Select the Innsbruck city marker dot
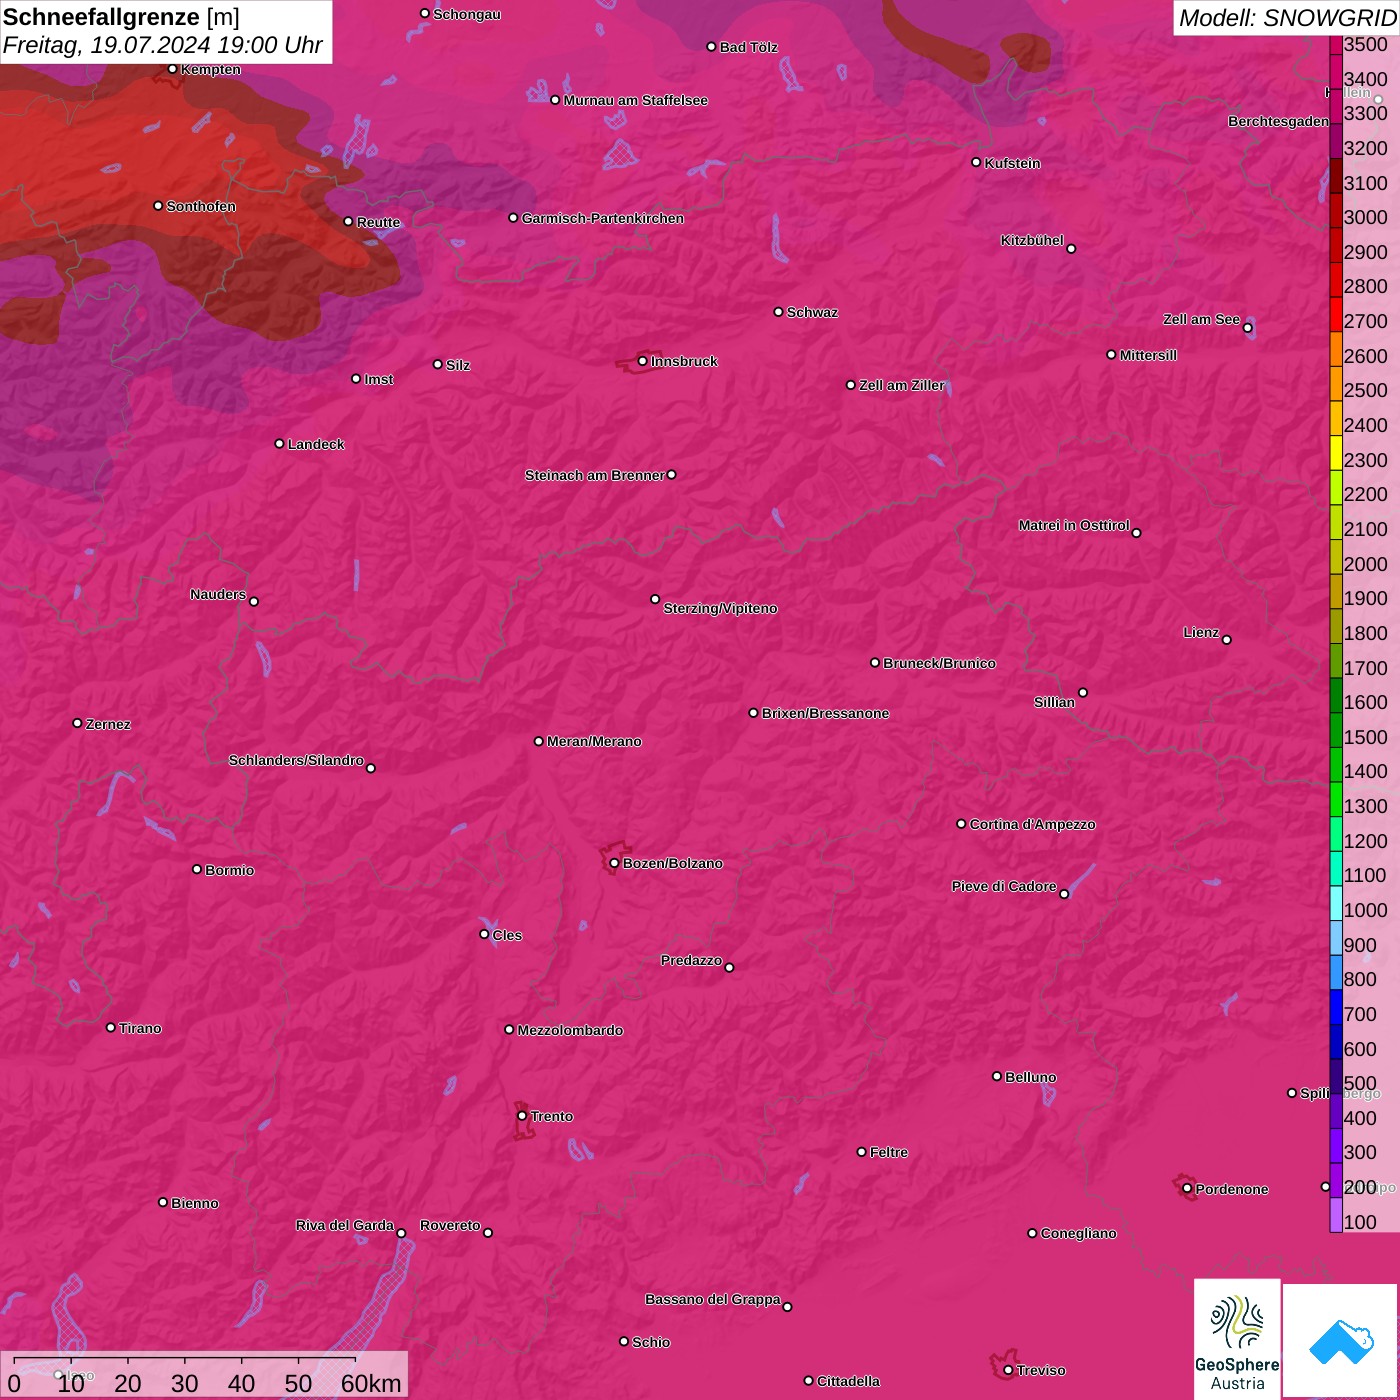Viewport: 1400px width, 1400px height. pos(642,361)
